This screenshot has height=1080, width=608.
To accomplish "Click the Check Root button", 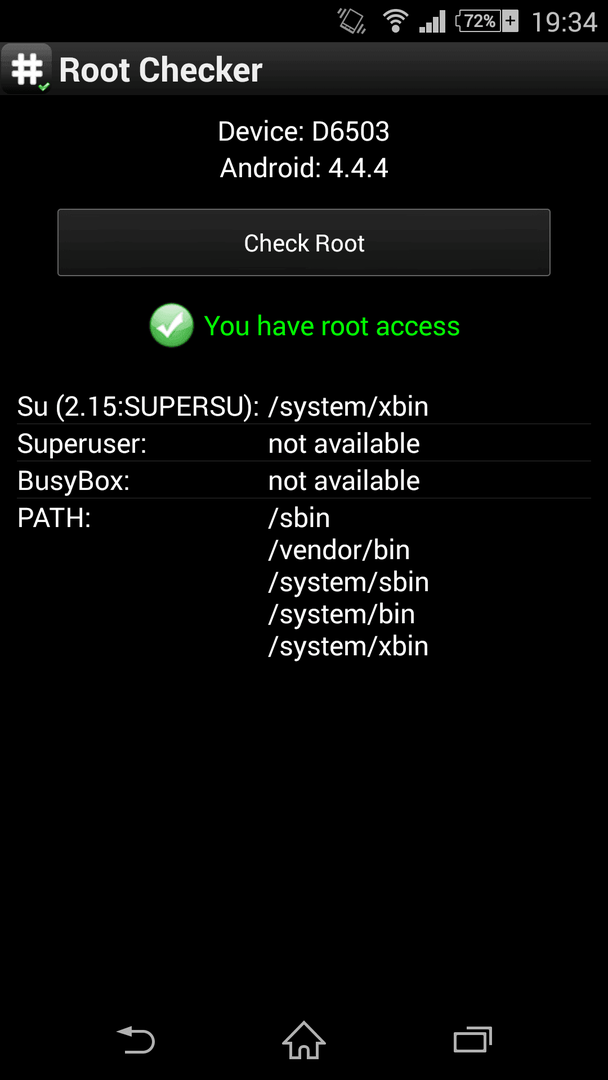I will pyautogui.click(x=304, y=242).
